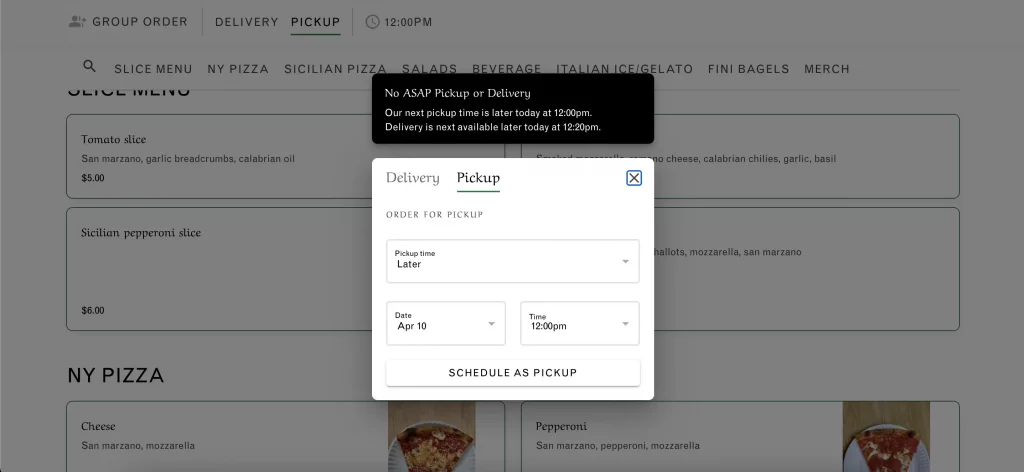Click the clock icon beside 12:00PM

pyautogui.click(x=372, y=21)
